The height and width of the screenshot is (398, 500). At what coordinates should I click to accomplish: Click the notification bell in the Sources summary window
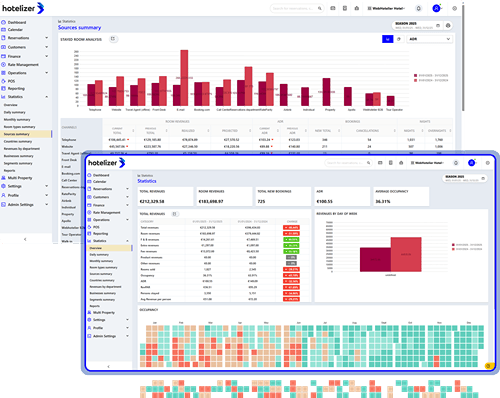pyautogui.click(x=419, y=8)
